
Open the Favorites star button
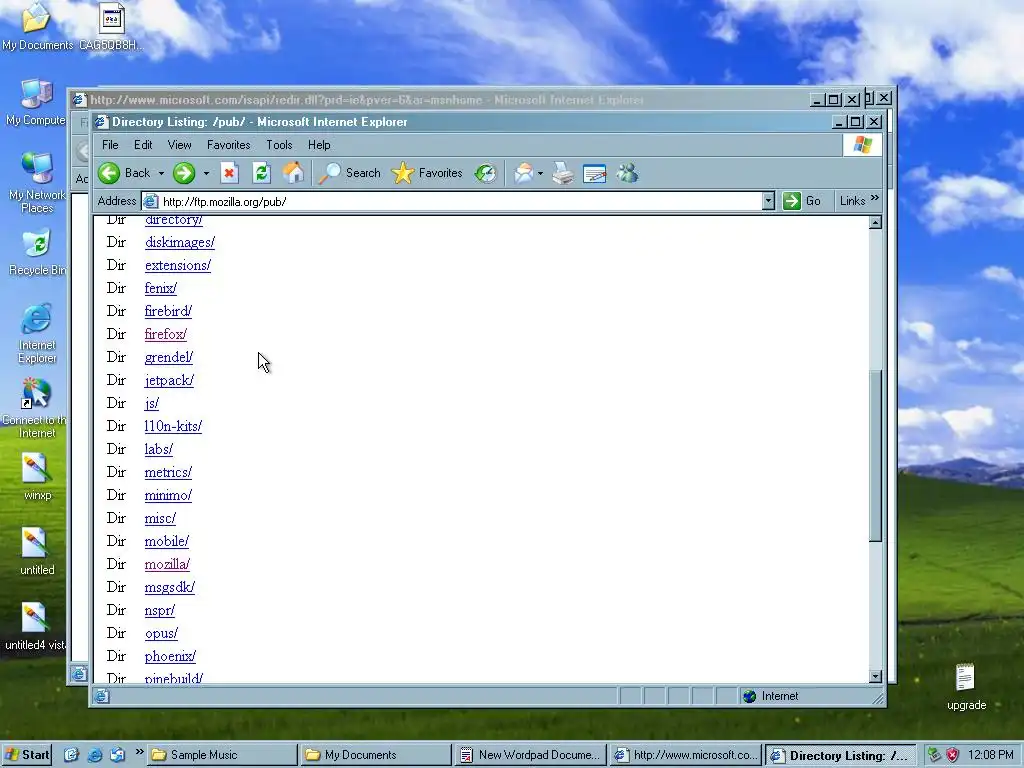pyautogui.click(x=427, y=173)
